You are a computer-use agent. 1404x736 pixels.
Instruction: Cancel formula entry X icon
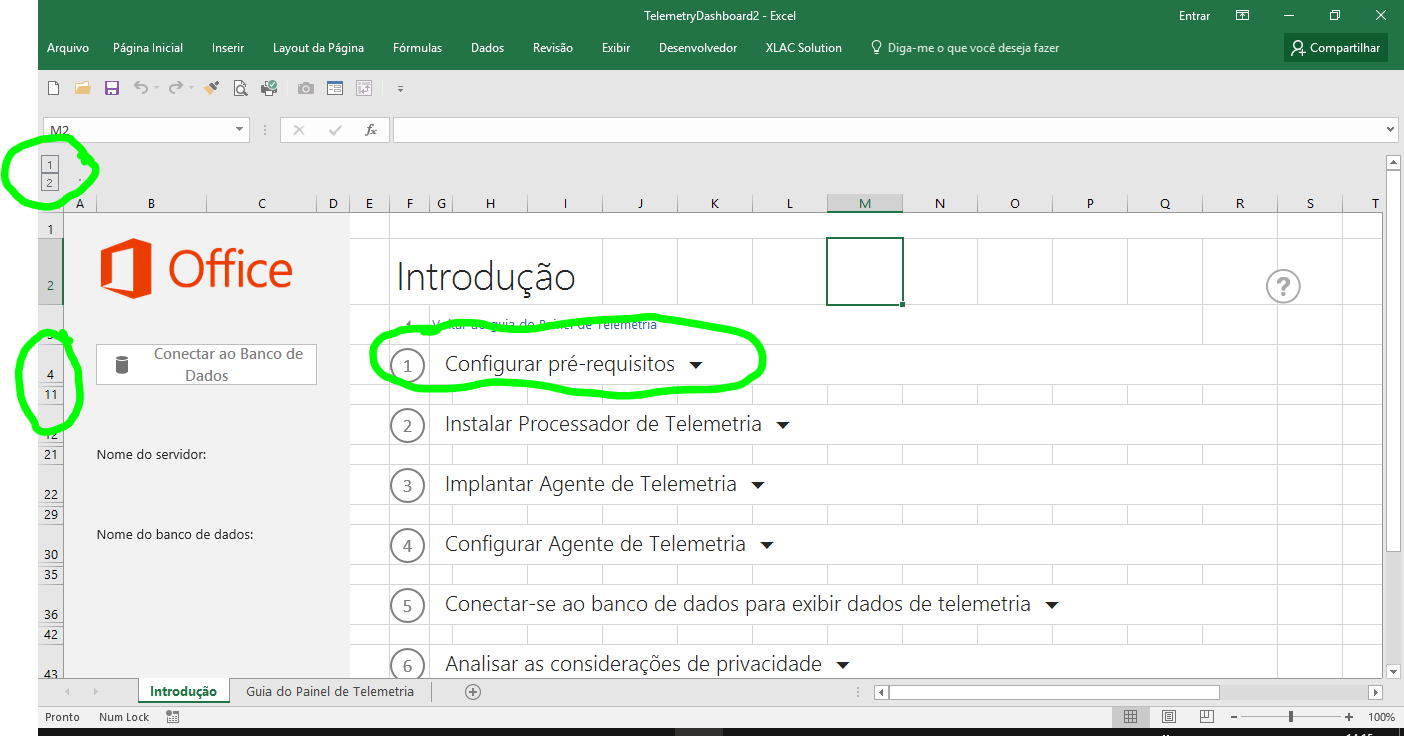(298, 130)
